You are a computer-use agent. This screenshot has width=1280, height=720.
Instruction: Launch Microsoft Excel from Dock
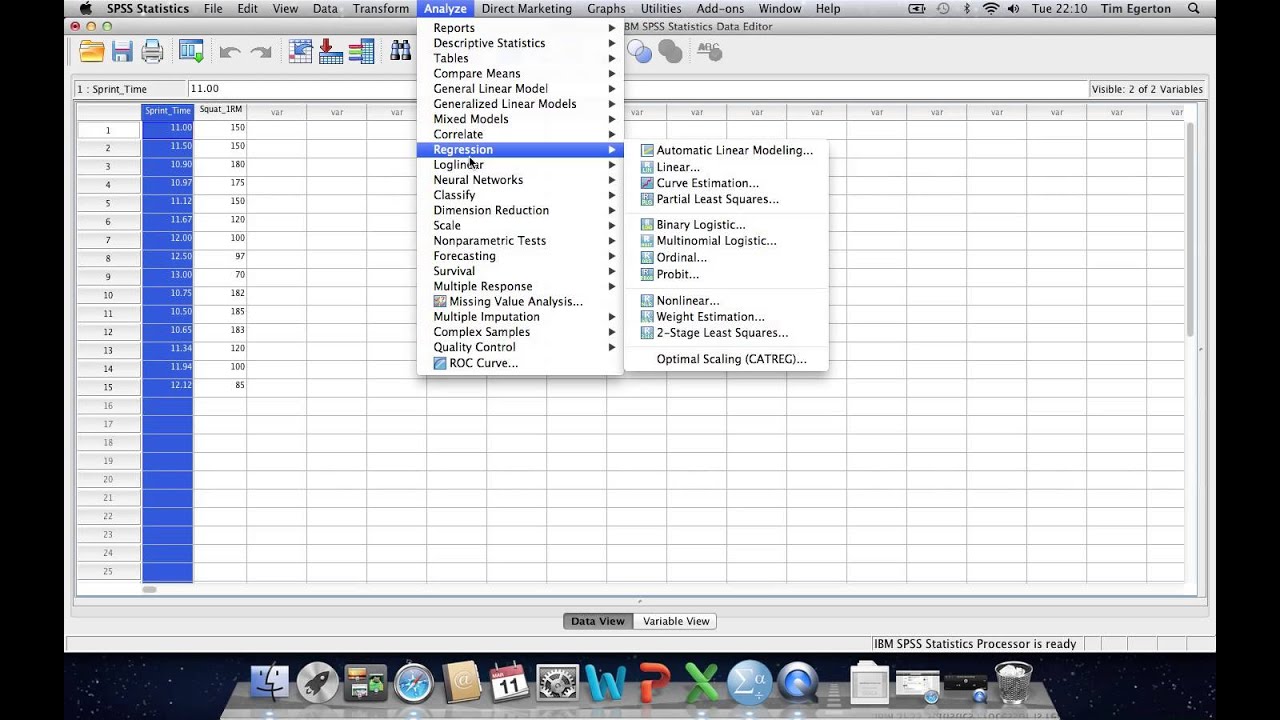[702, 683]
